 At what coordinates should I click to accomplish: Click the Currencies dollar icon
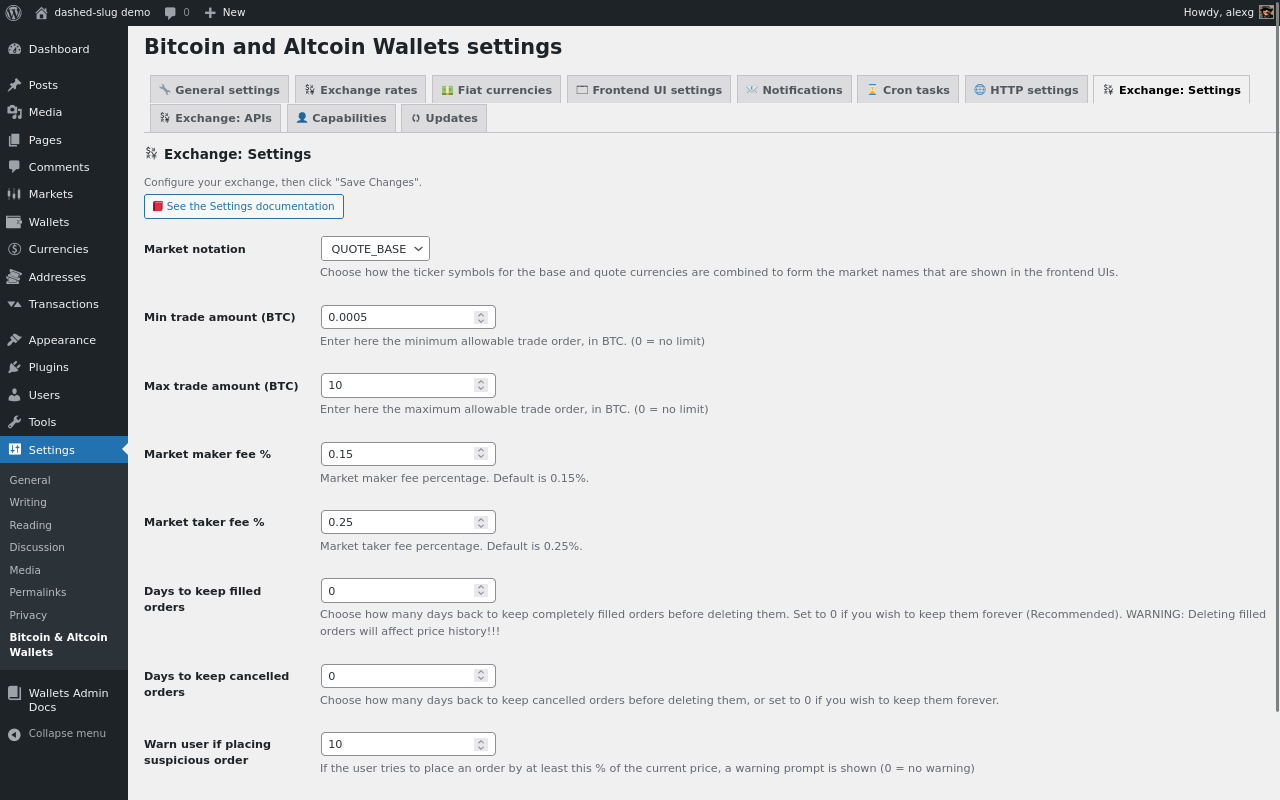point(14,249)
